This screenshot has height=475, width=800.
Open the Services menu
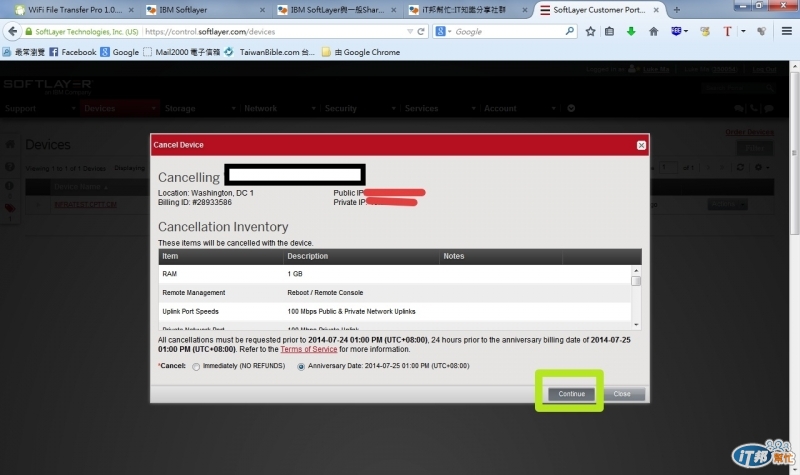pyautogui.click(x=440, y=108)
